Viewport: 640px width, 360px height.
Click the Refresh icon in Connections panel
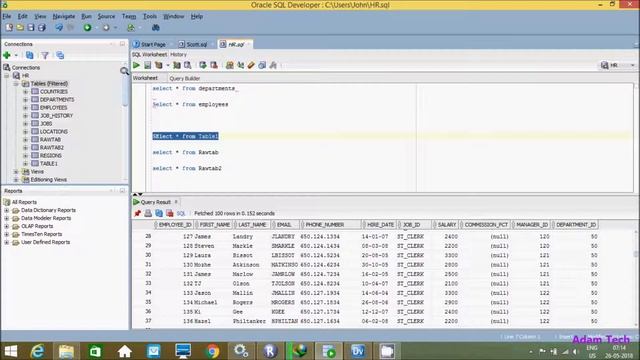(29, 55)
